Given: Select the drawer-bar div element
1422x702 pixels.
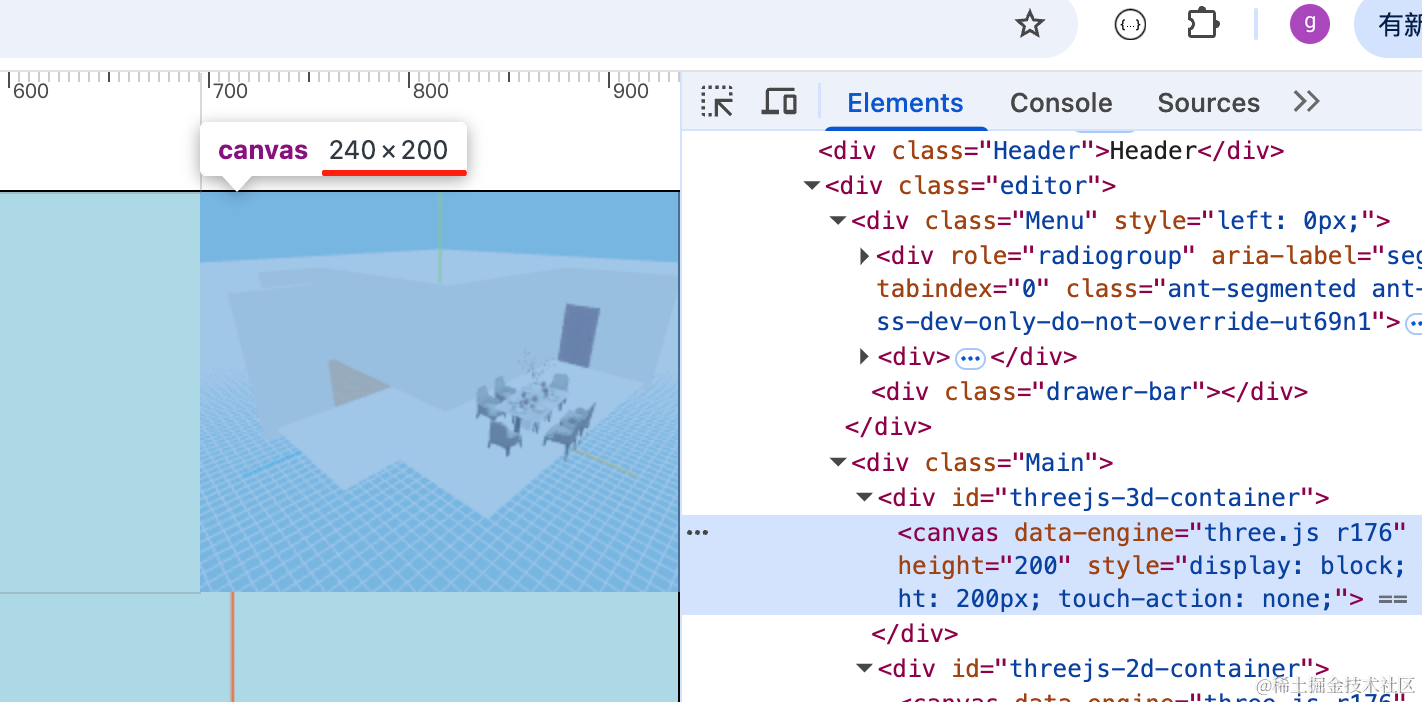Looking at the screenshot, I should coord(1090,392).
